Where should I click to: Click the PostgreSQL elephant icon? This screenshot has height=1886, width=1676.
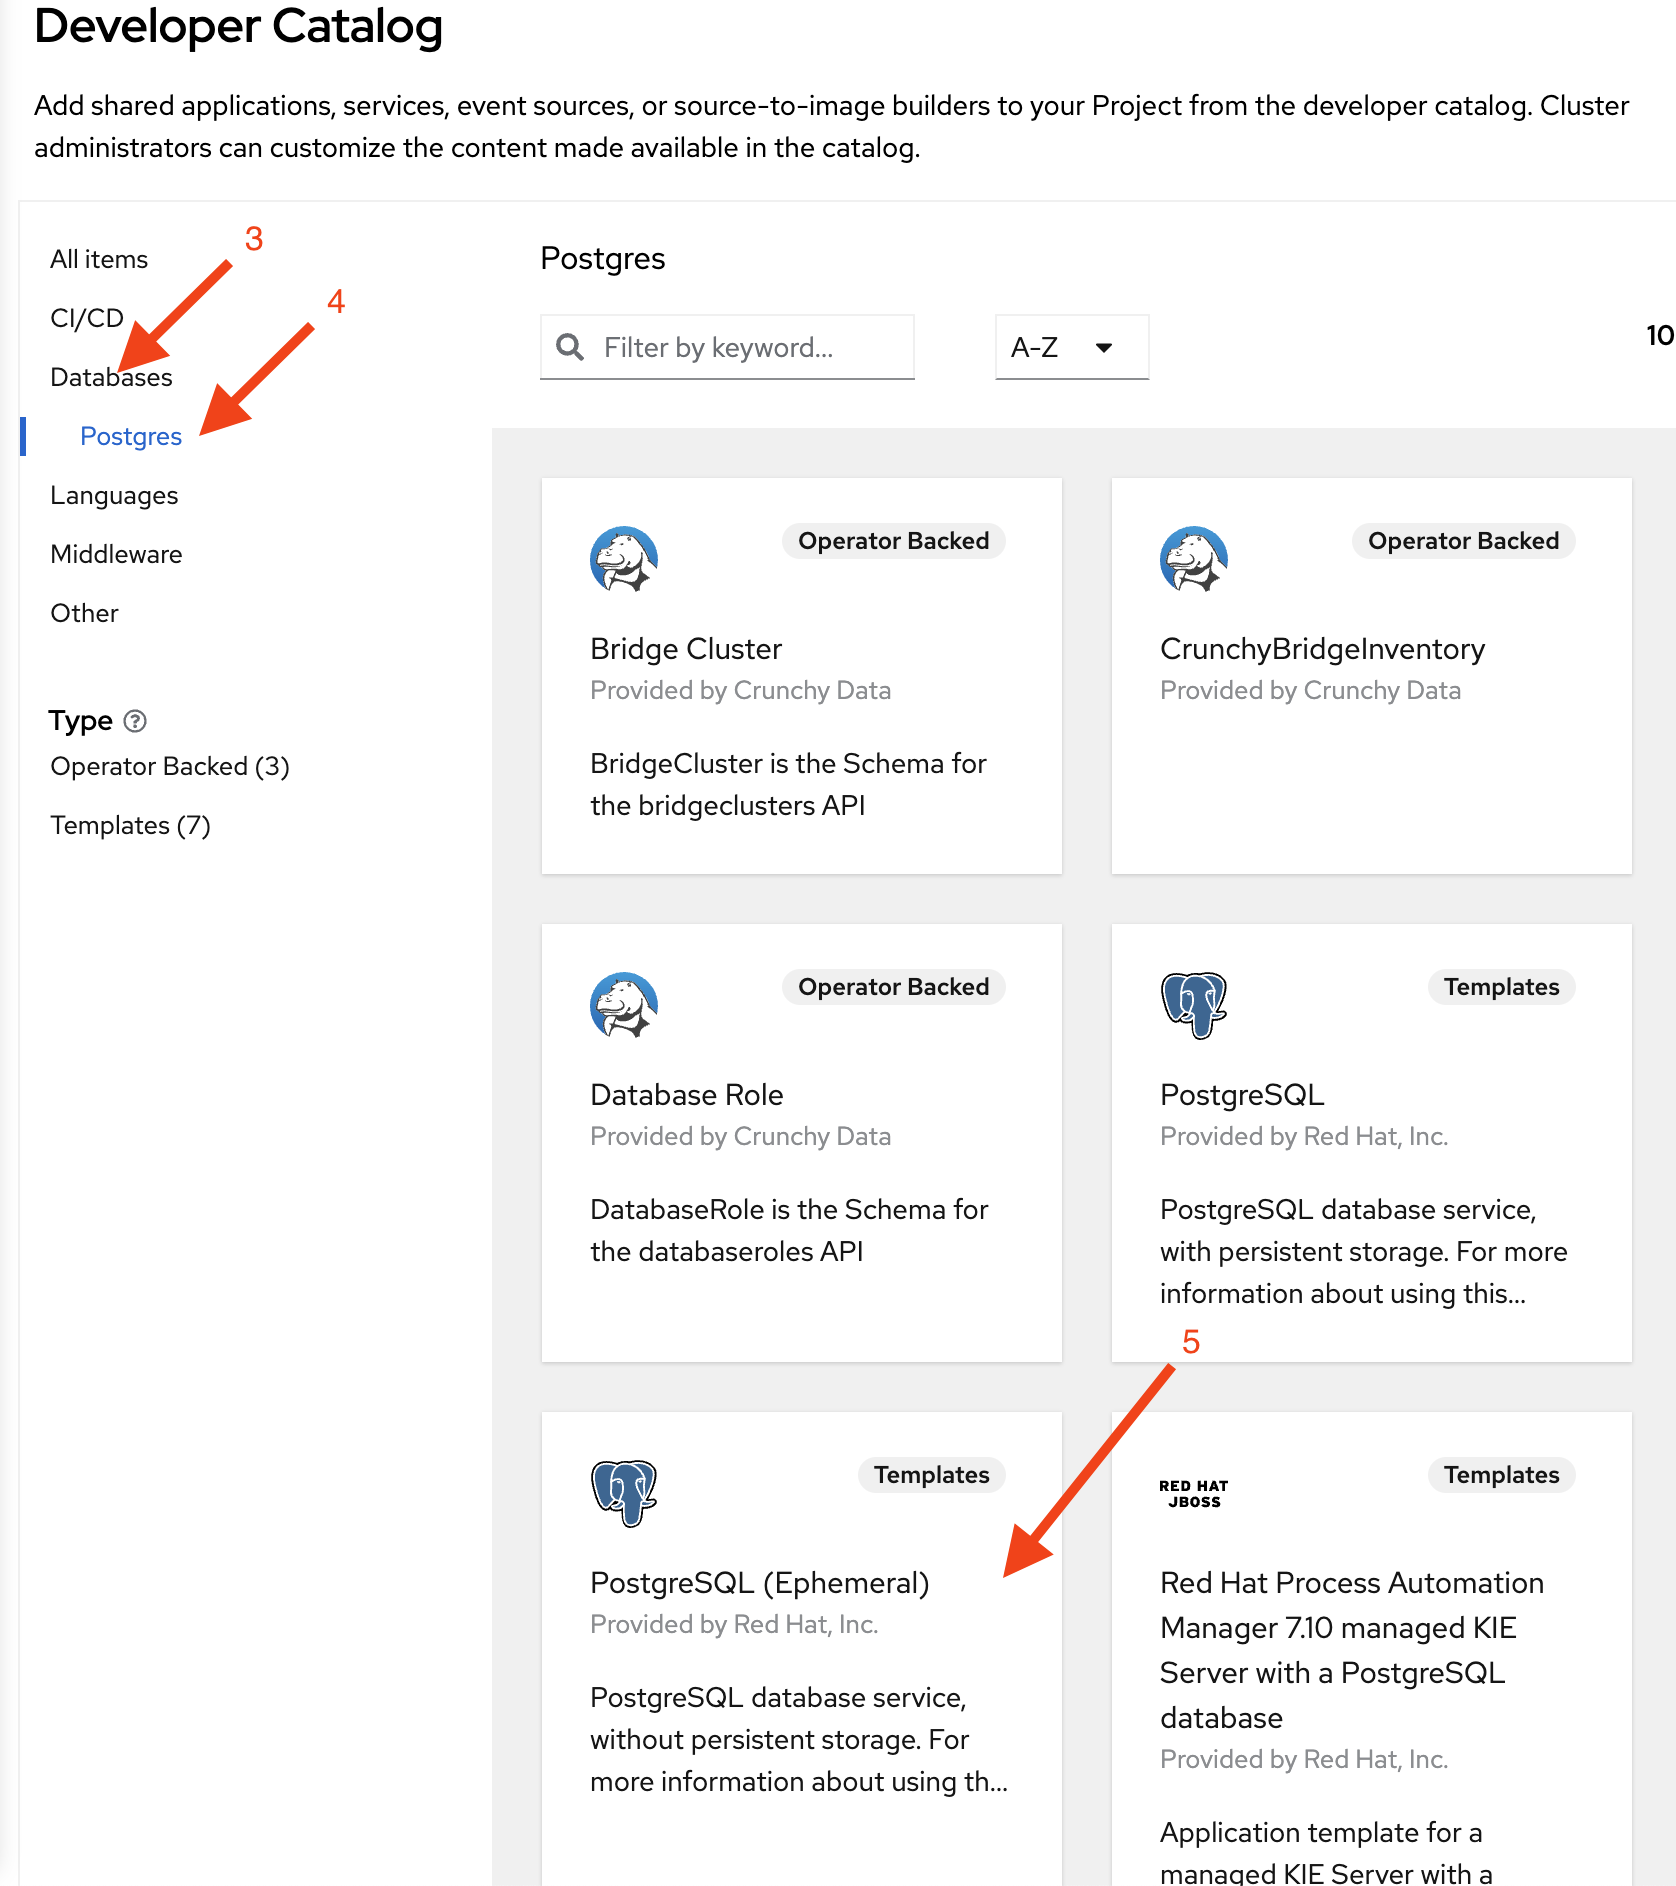(1193, 1005)
